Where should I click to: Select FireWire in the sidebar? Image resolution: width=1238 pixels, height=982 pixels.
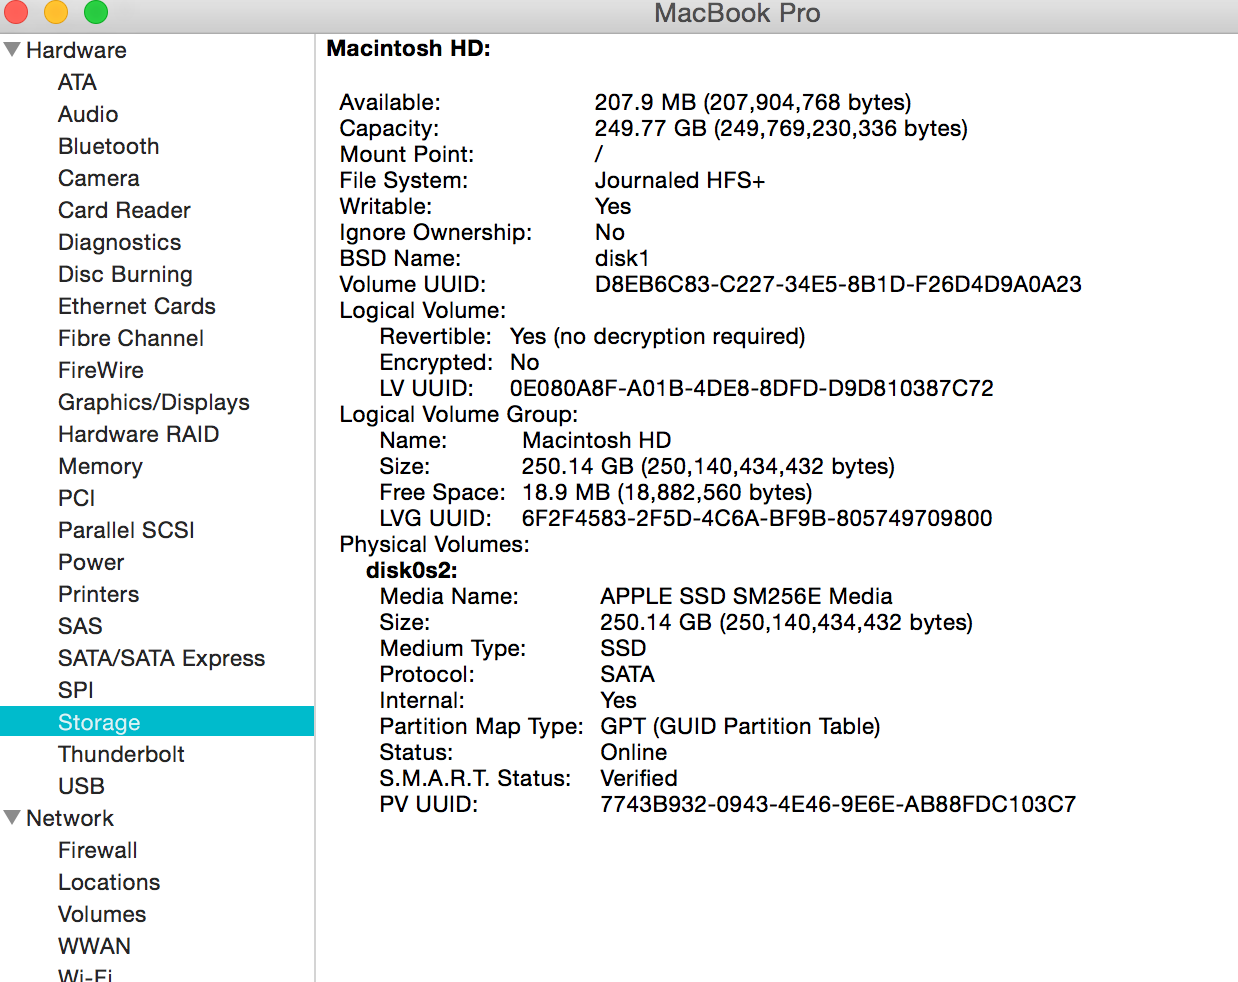[101, 370]
